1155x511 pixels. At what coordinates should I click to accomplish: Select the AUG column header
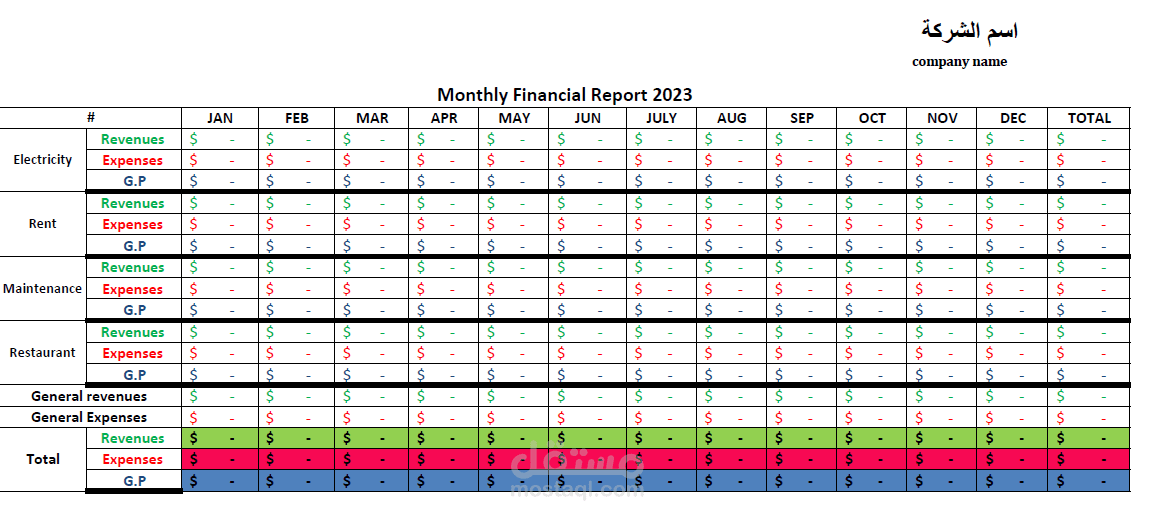click(731, 118)
